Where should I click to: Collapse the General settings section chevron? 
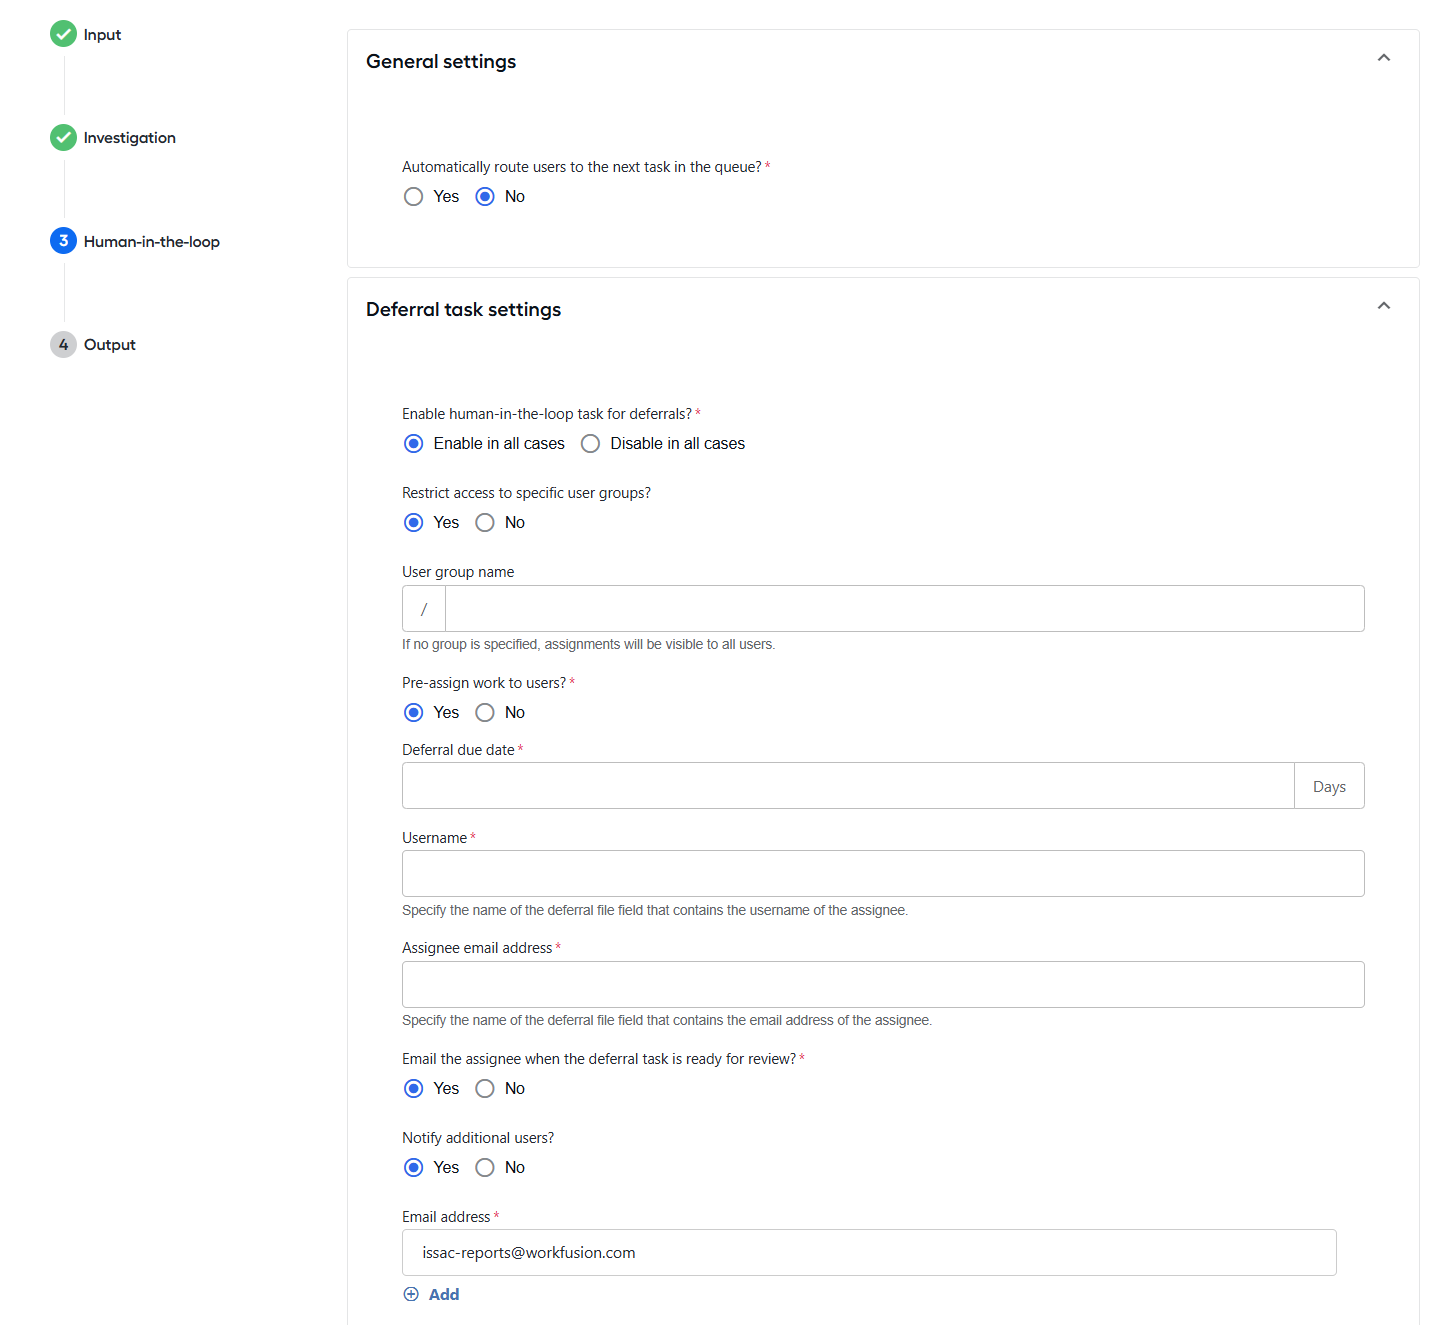click(x=1384, y=58)
